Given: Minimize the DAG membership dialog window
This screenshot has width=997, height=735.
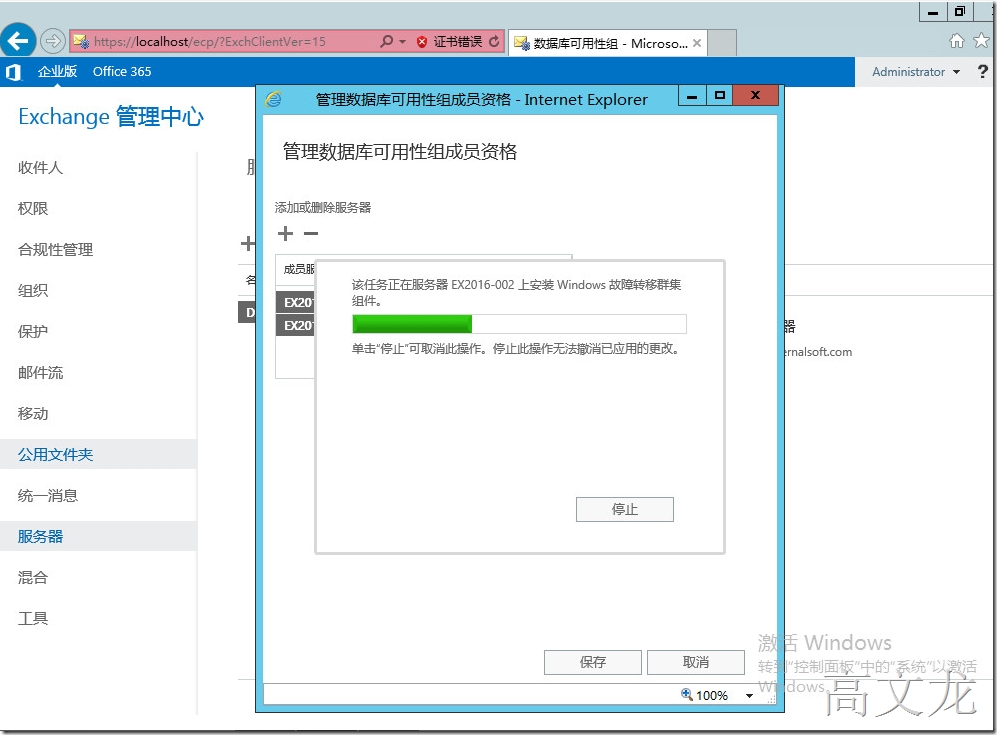Looking at the screenshot, I should (x=692, y=96).
